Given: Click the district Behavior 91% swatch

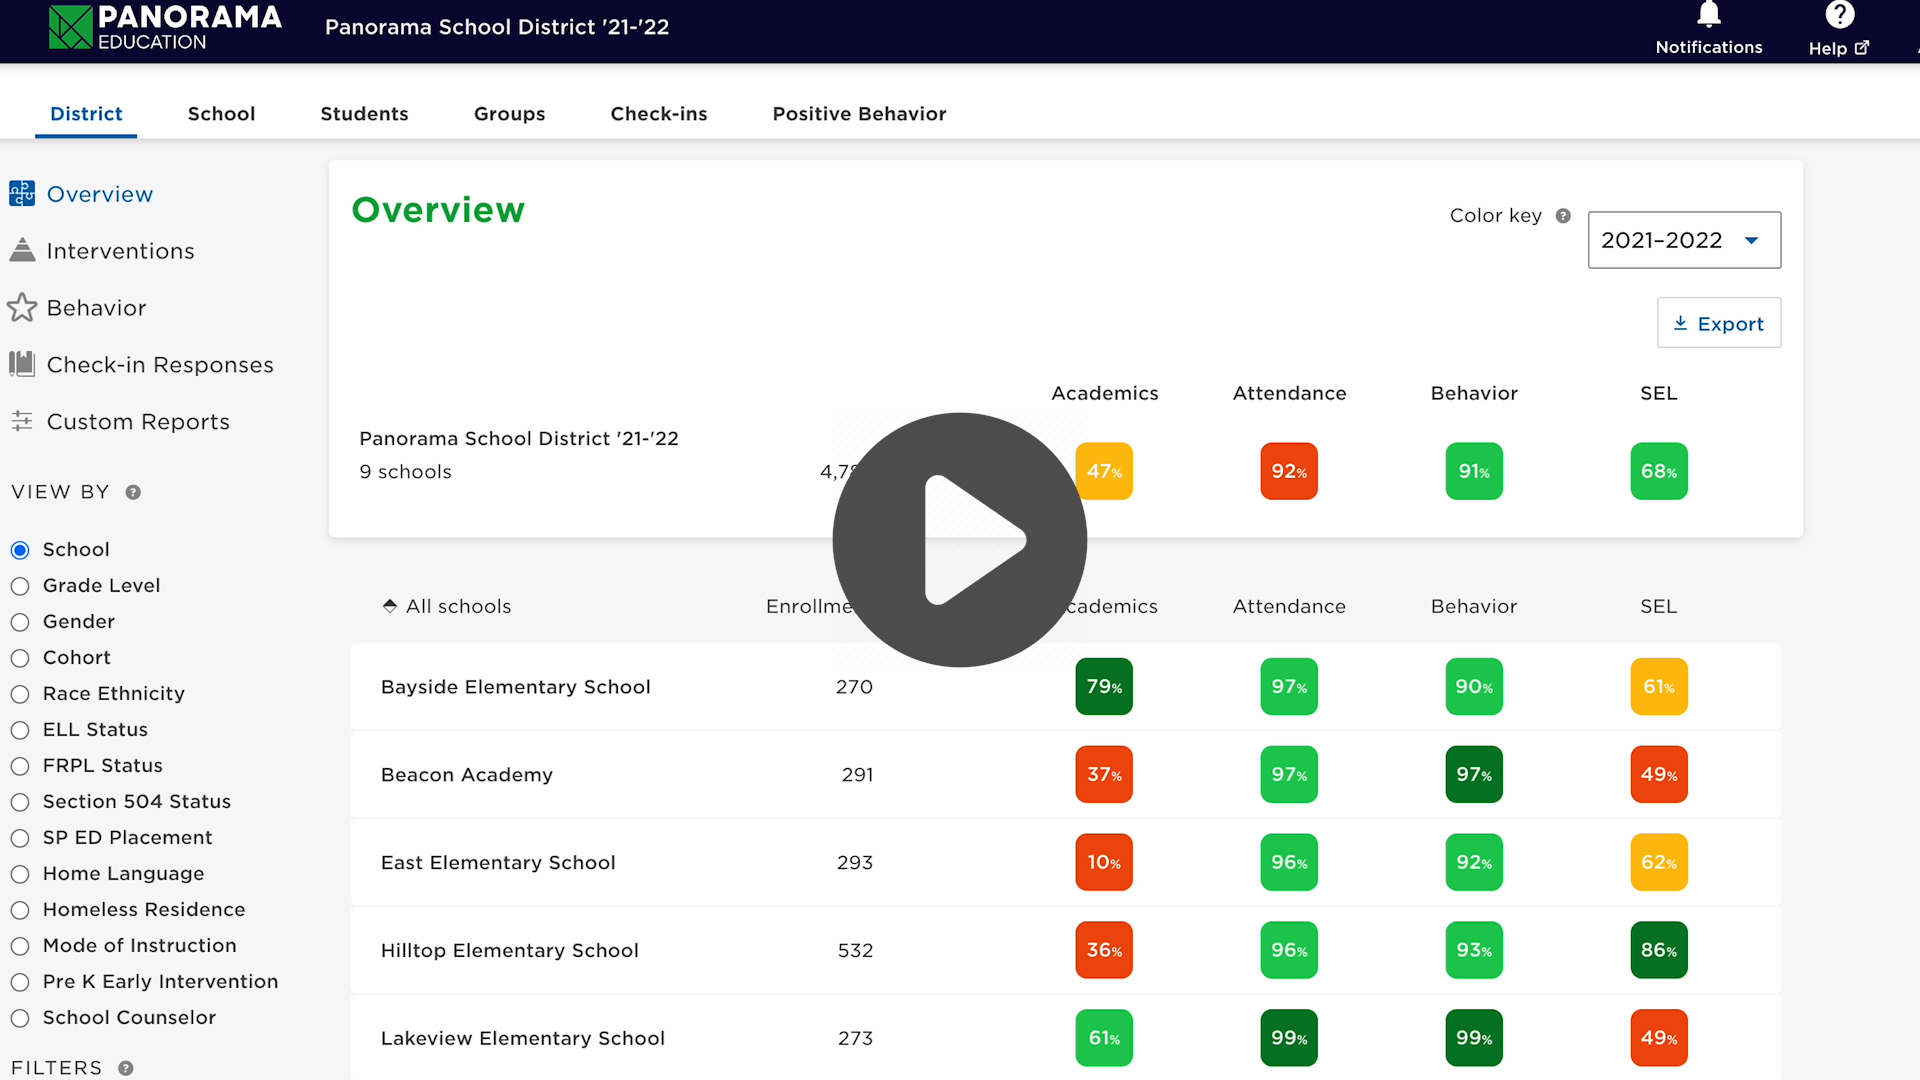Looking at the screenshot, I should [x=1474, y=471].
